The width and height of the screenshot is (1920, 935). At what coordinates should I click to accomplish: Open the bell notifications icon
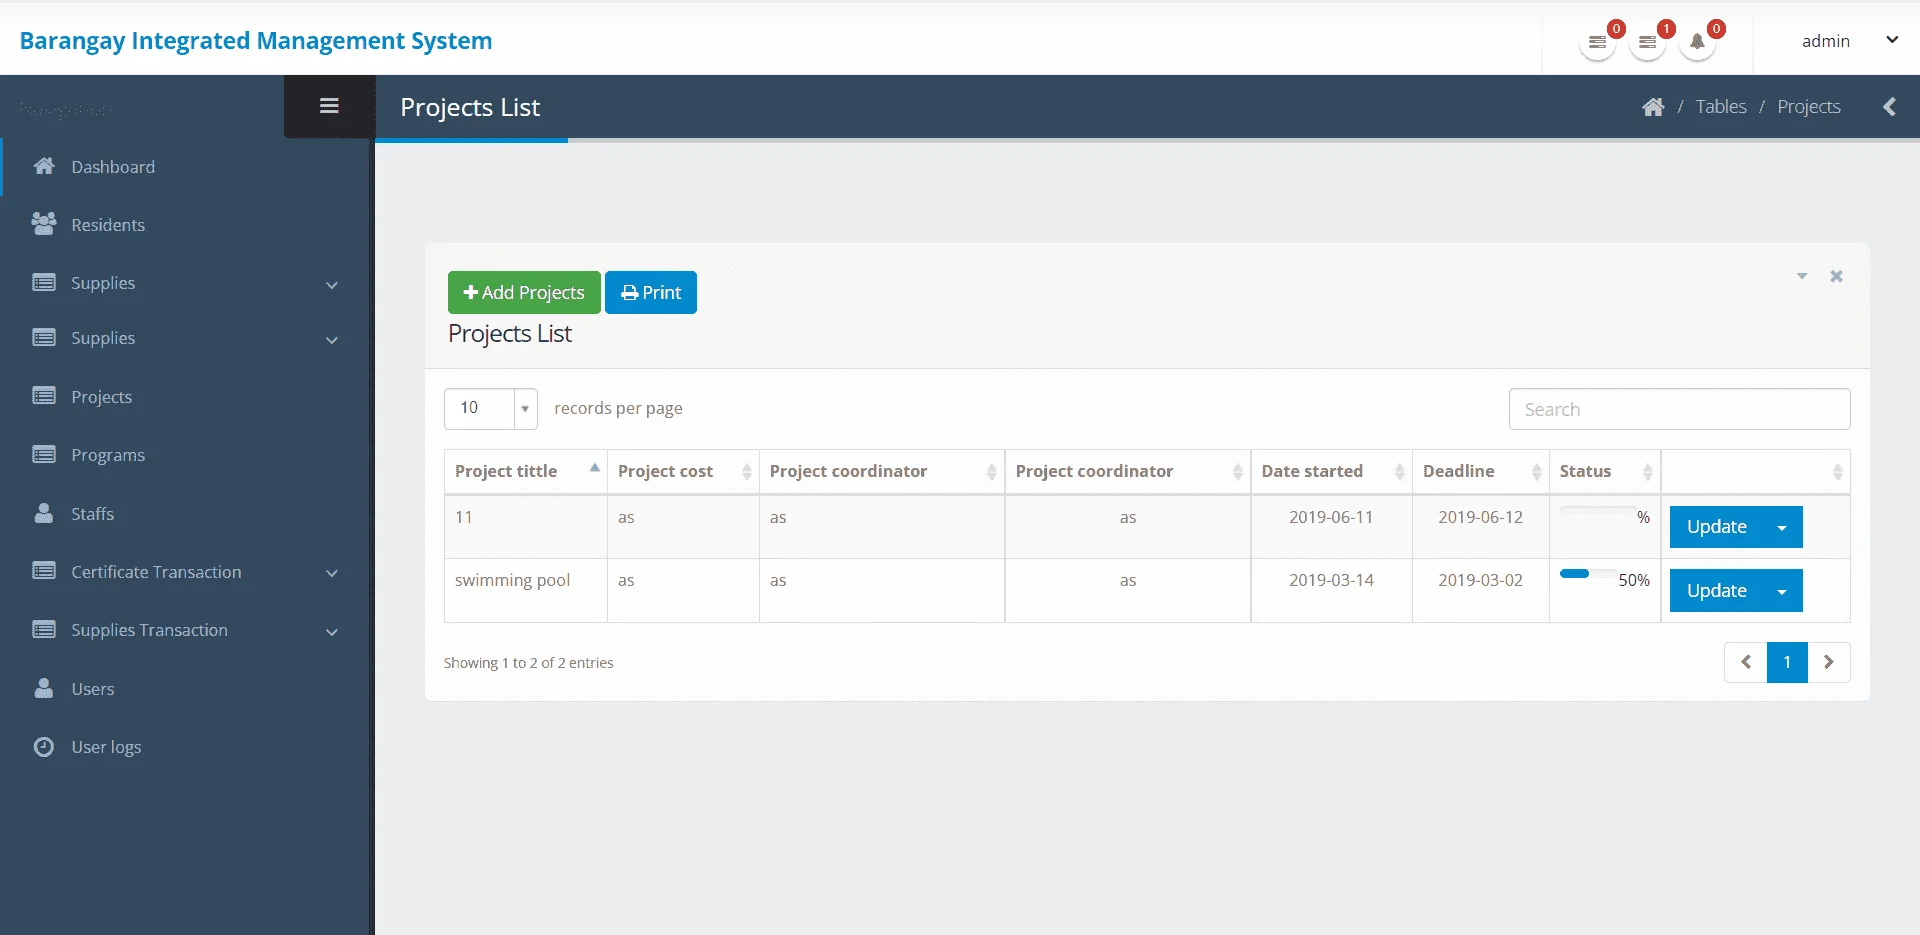tap(1697, 42)
